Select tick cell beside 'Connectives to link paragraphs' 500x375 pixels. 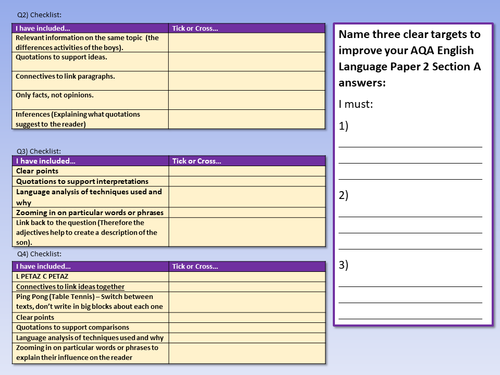[247, 81]
